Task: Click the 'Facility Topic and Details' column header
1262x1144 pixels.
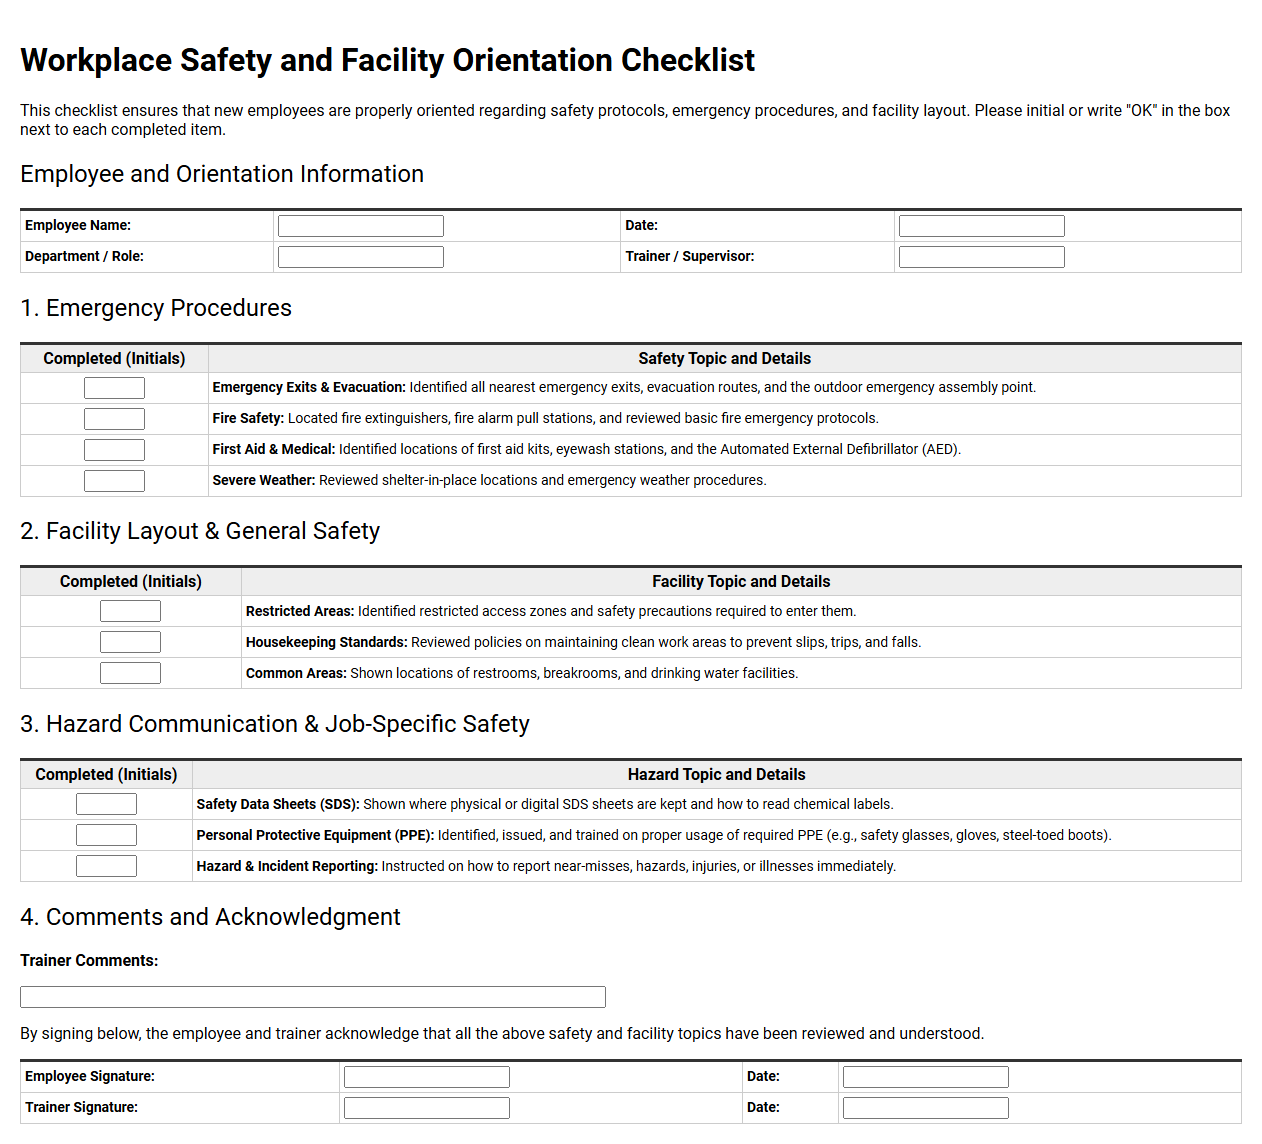Action: 741,582
